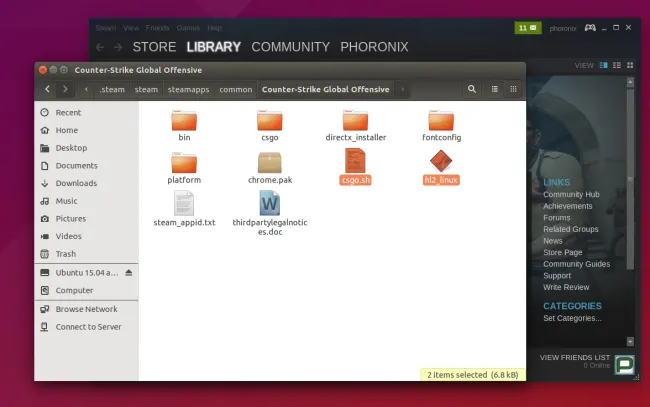Image resolution: width=650 pixels, height=407 pixels.
Task: Navigate to steam in path bar
Action: (x=146, y=90)
